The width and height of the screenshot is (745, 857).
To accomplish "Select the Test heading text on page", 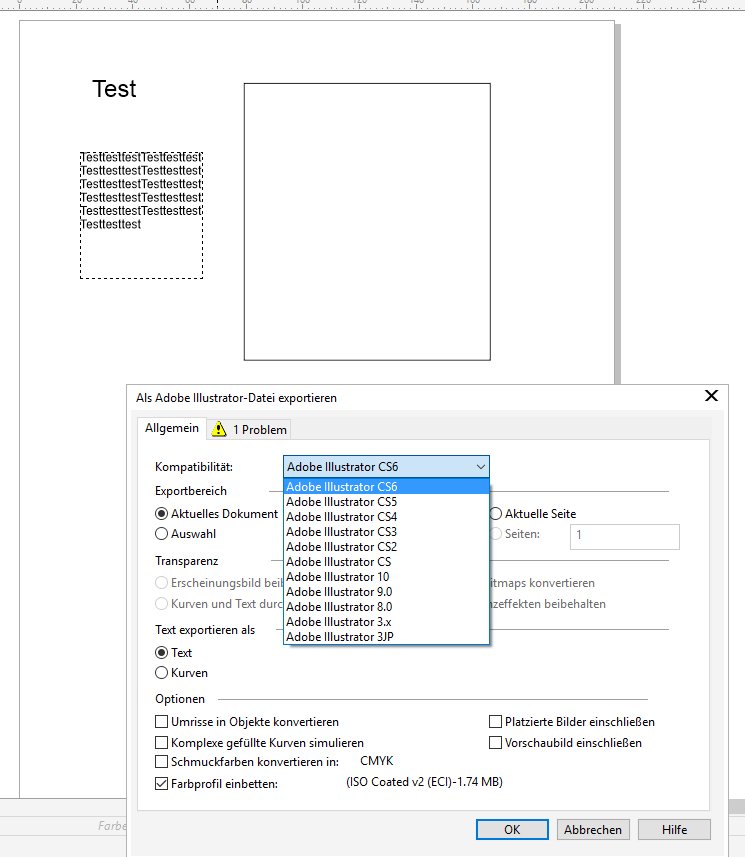I will (x=114, y=89).
